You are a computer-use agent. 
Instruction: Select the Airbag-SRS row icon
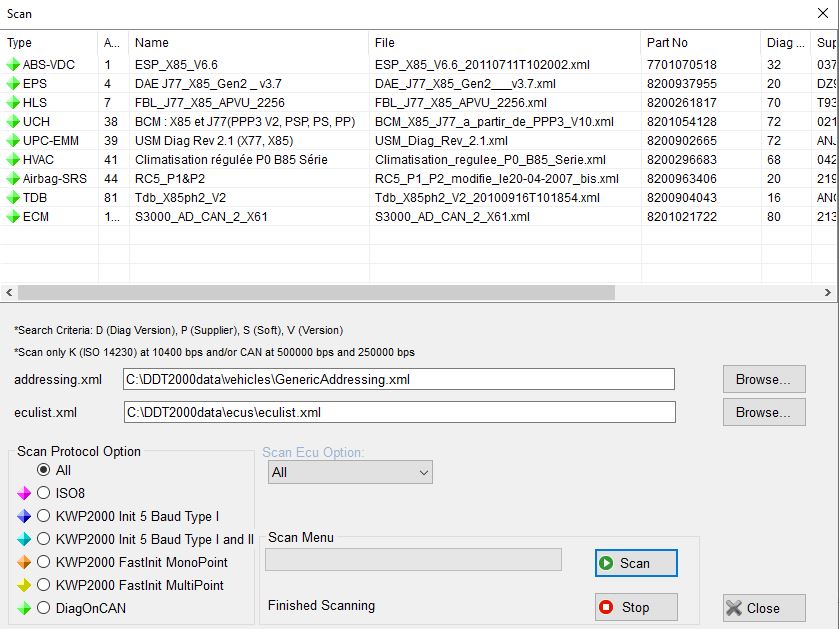click(13, 179)
